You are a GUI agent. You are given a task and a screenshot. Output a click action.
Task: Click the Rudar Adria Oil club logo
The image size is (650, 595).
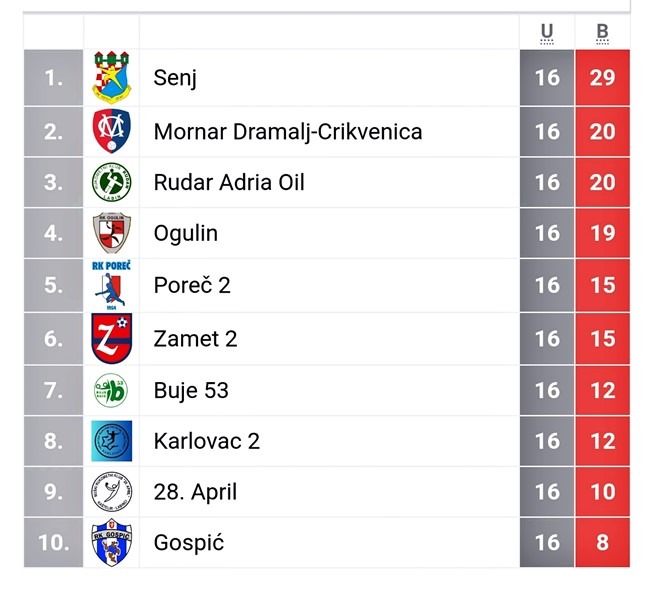click(x=111, y=182)
